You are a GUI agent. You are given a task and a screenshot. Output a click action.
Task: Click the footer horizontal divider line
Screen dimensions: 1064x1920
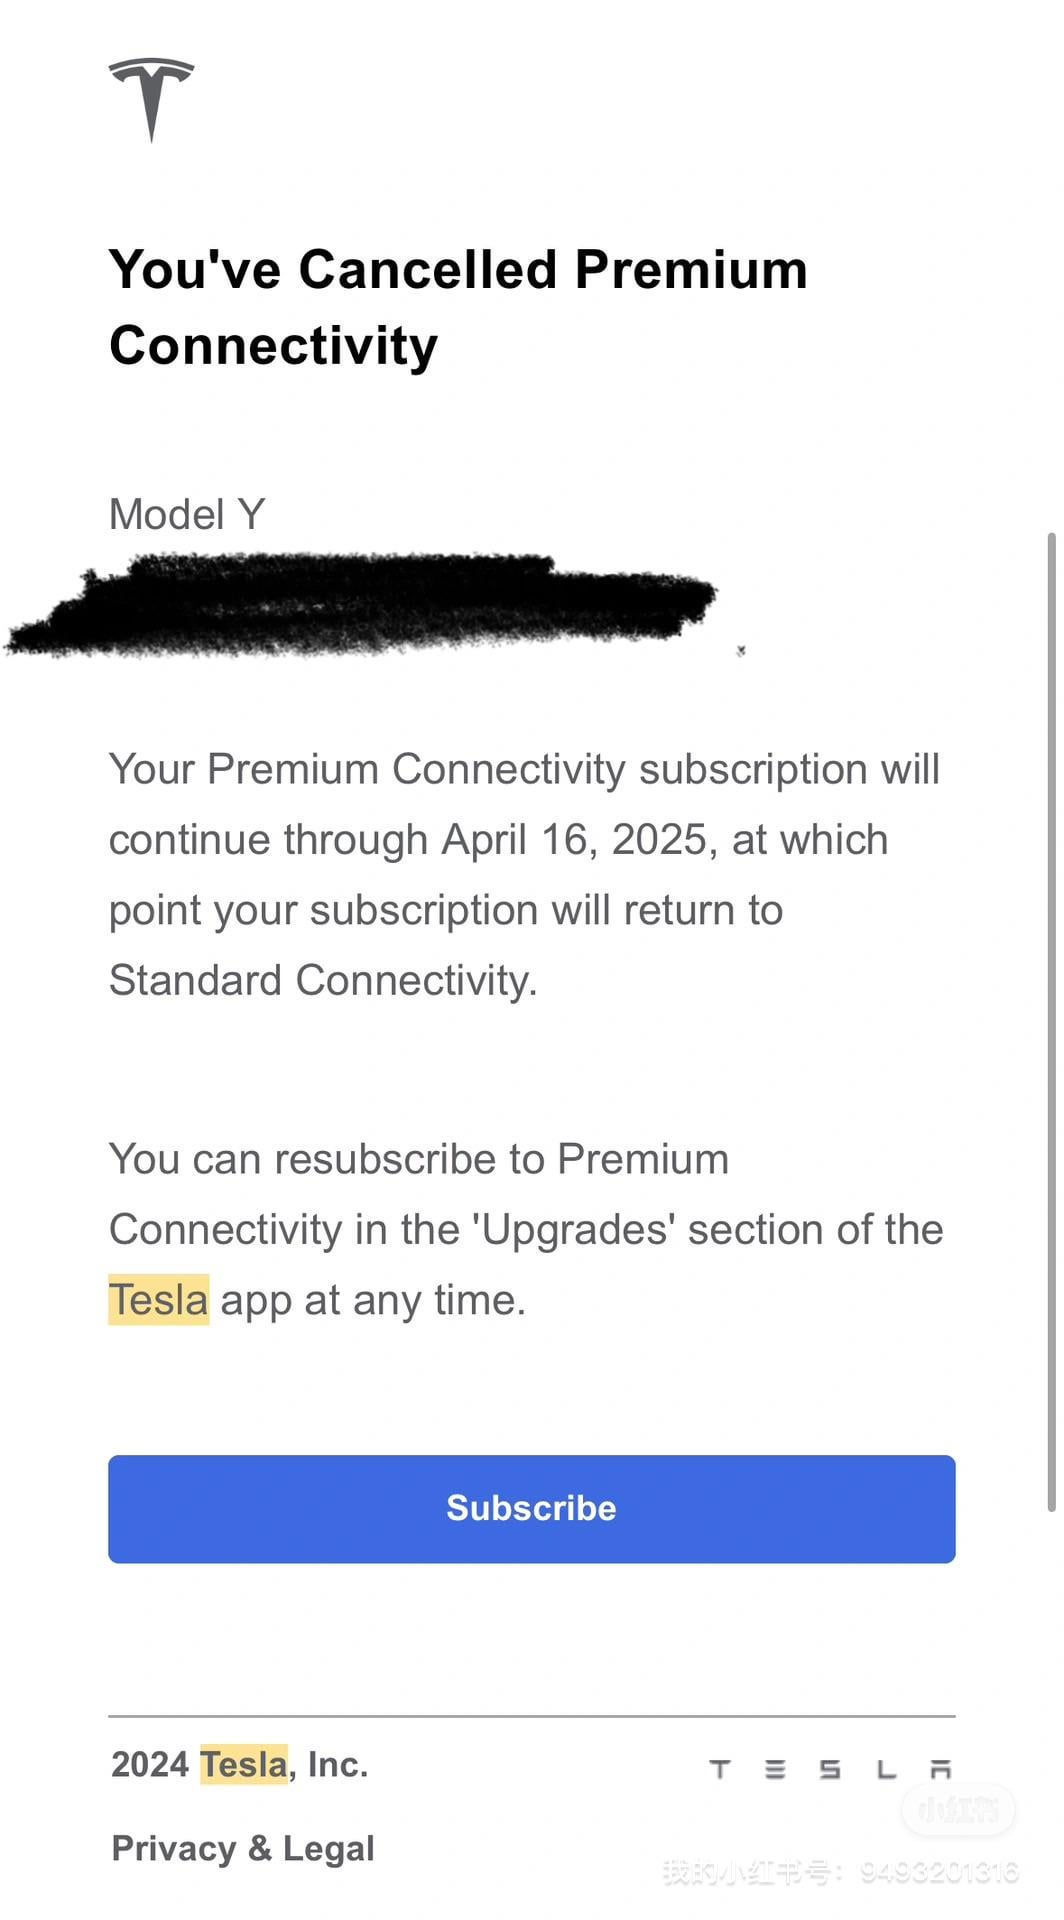531,1716
